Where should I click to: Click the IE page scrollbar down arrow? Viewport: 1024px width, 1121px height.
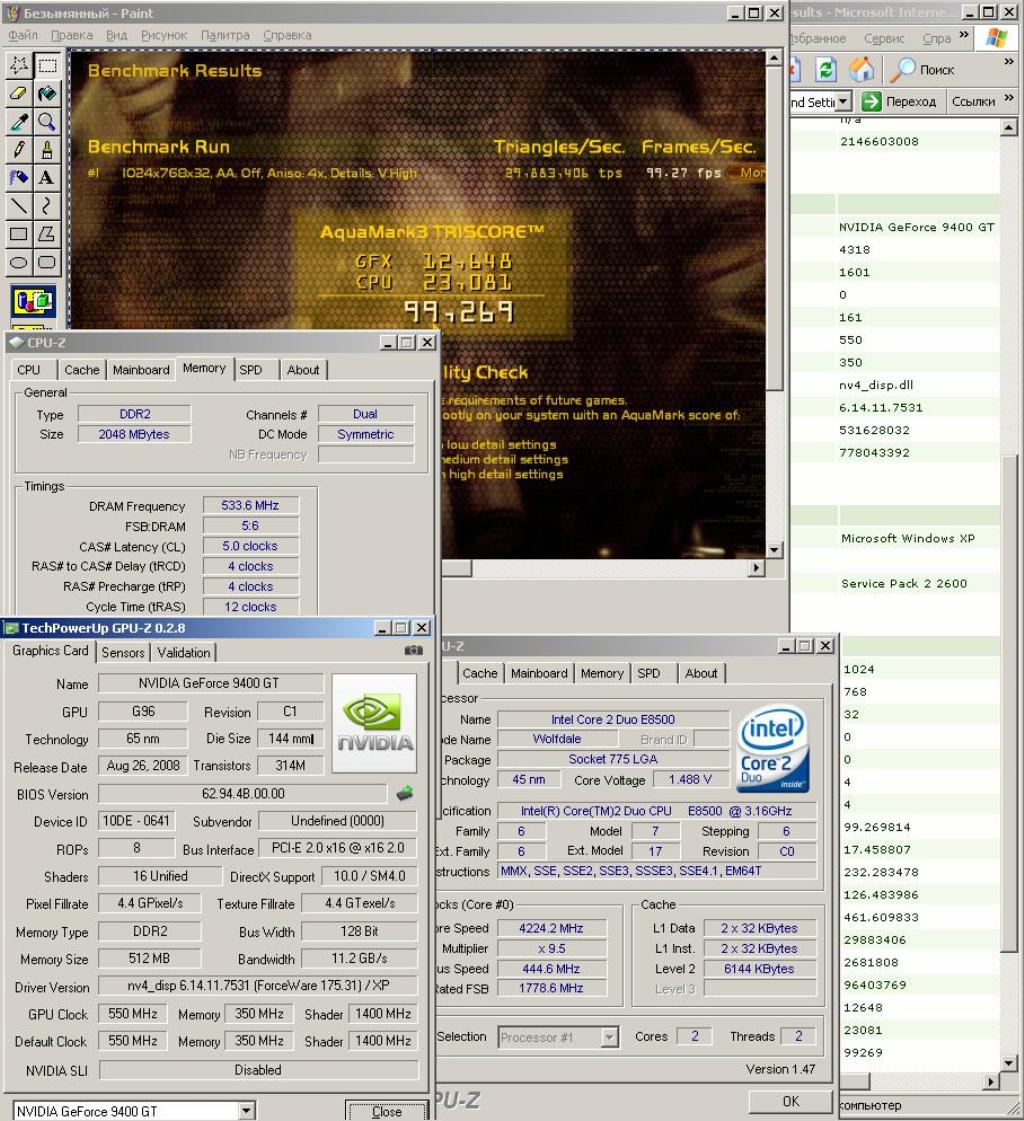pyautogui.click(x=1008, y=1062)
